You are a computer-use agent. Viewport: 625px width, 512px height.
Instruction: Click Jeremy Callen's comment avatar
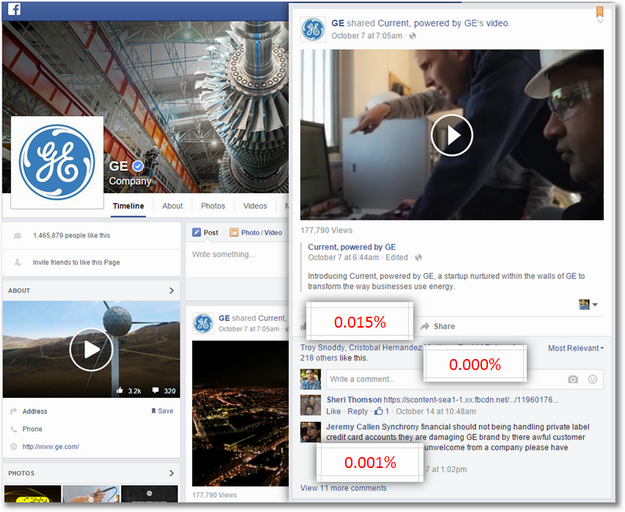[x=311, y=432]
